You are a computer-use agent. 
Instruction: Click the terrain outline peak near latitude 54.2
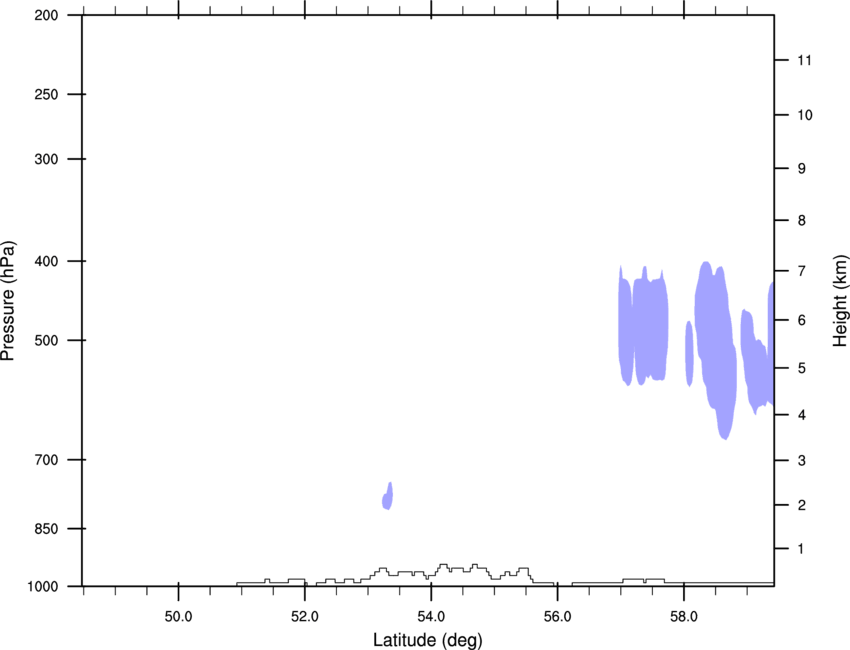coord(443,566)
